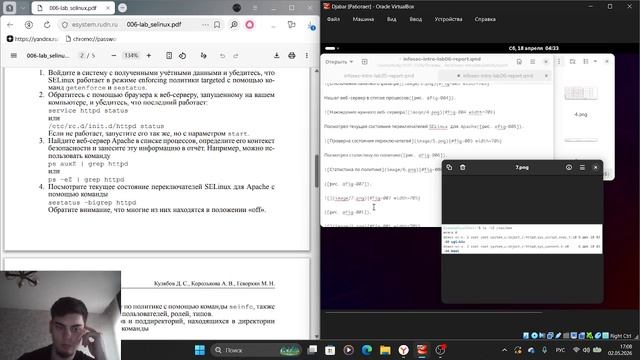Viewport: 640px width, 360px height.
Task: Open the 7.png viewer hamburger menu
Action: click(582, 167)
